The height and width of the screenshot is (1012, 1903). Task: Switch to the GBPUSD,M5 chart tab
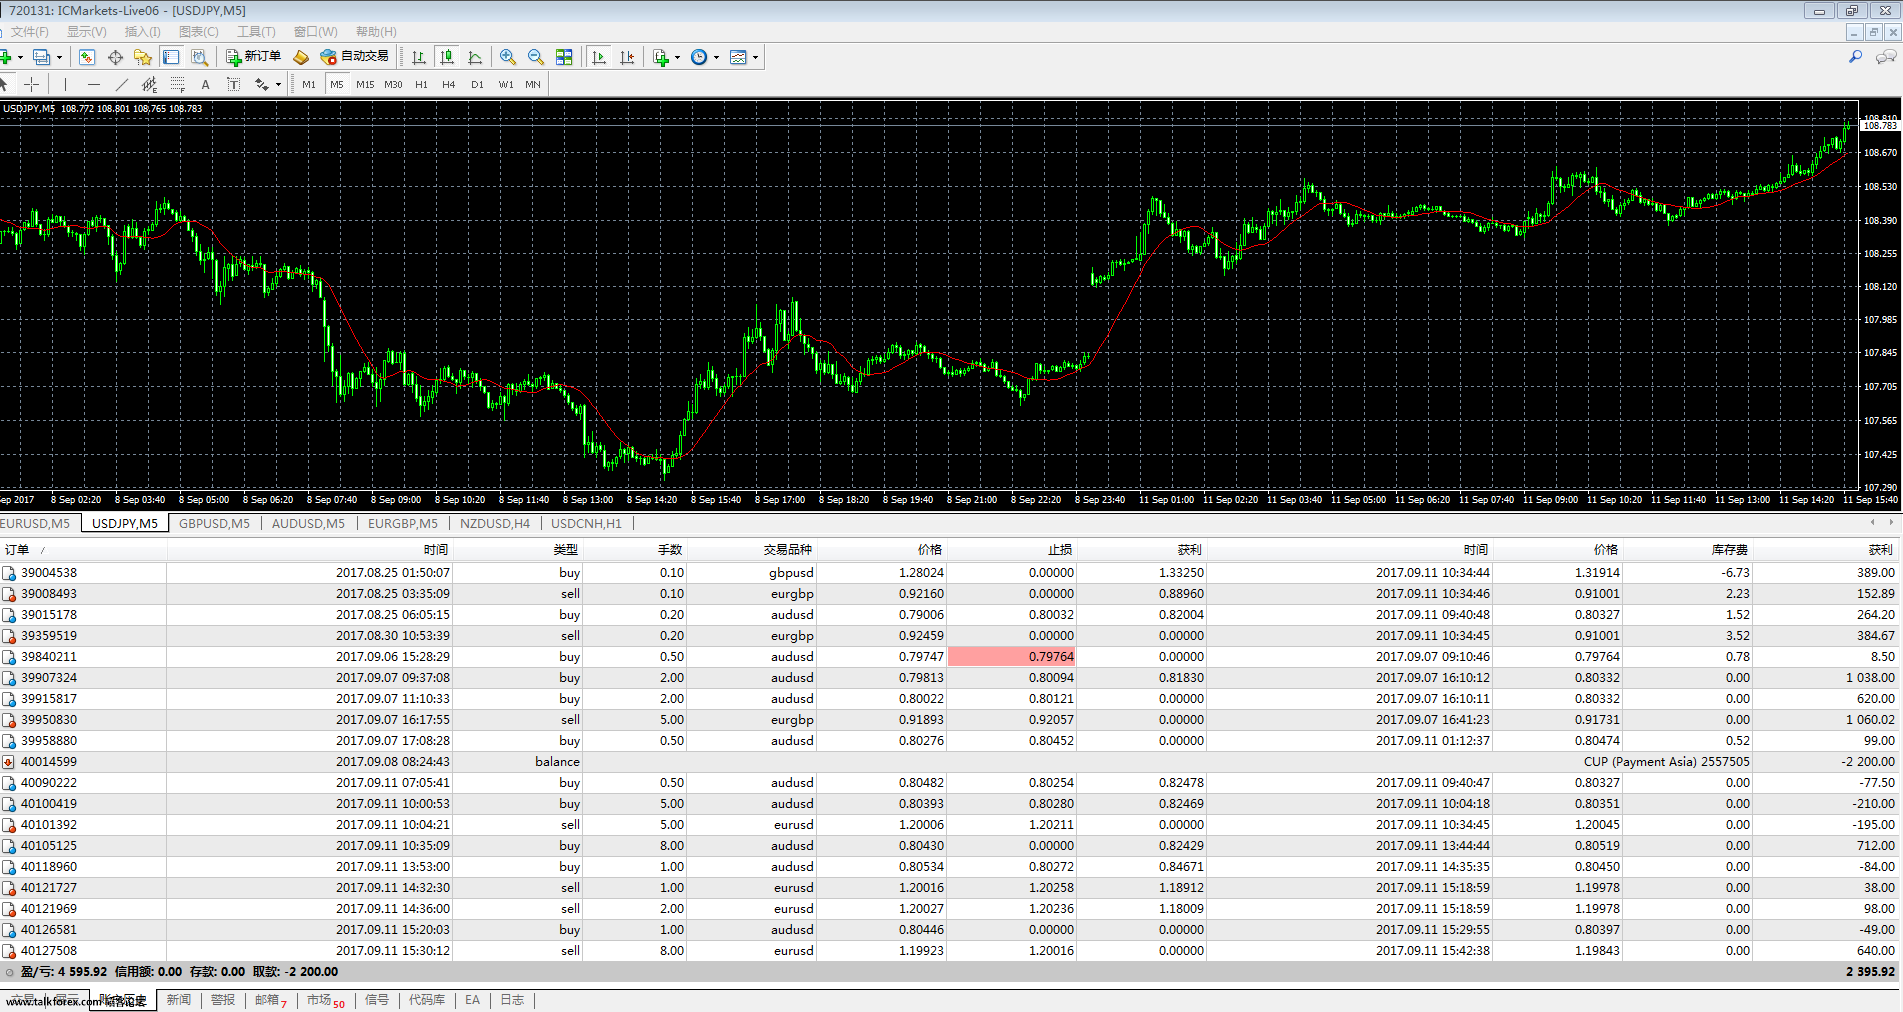click(x=215, y=523)
